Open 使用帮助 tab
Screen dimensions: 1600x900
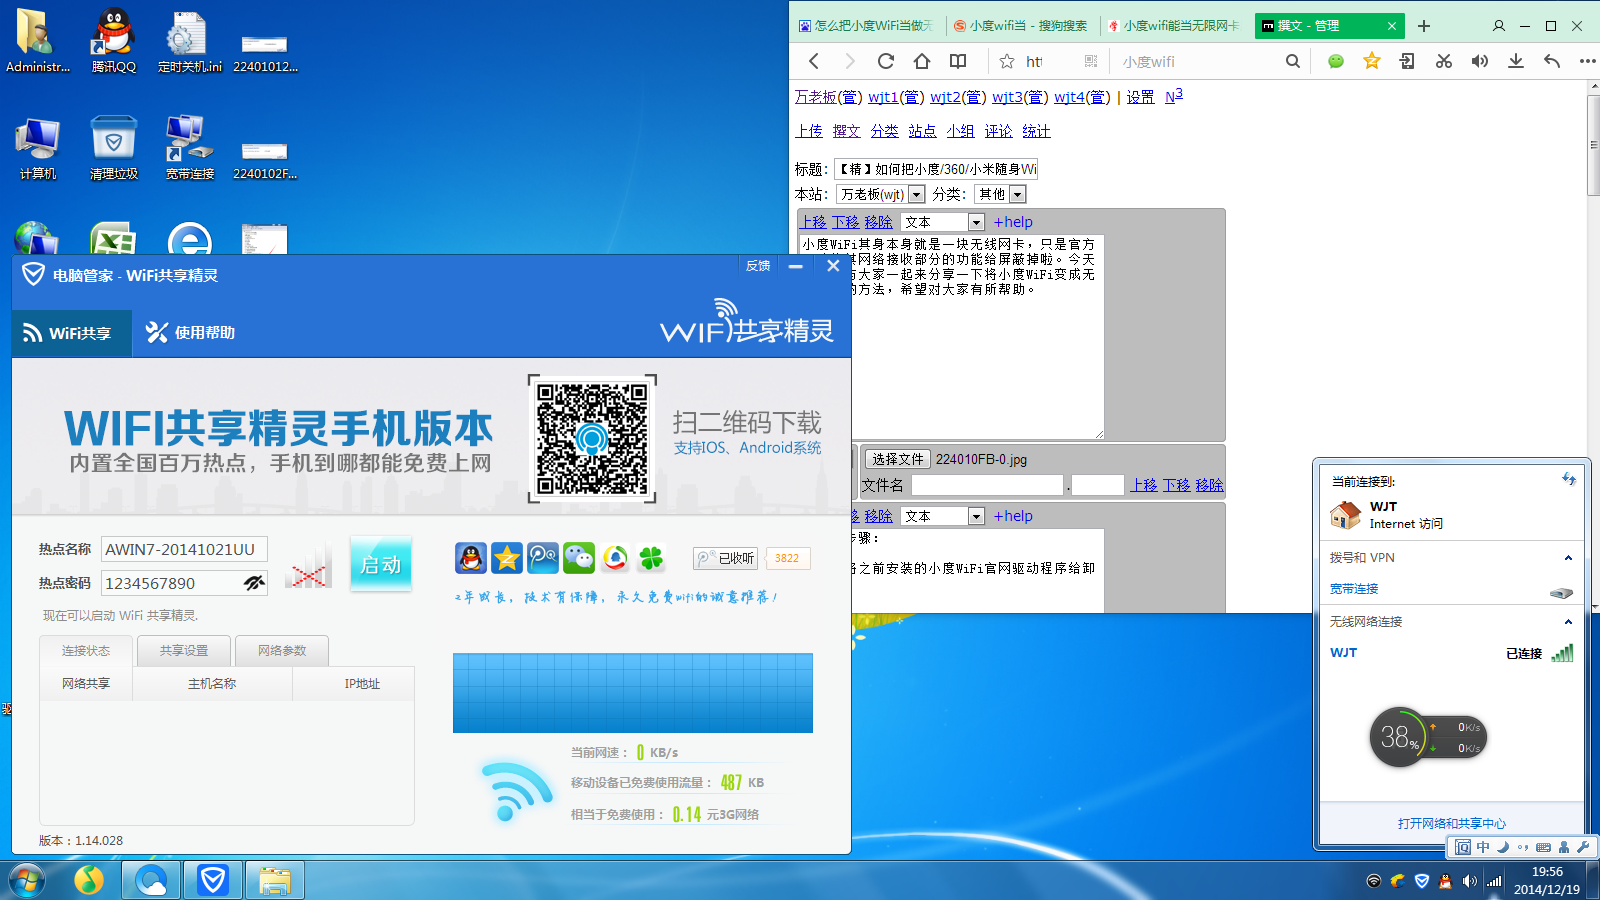[191, 333]
